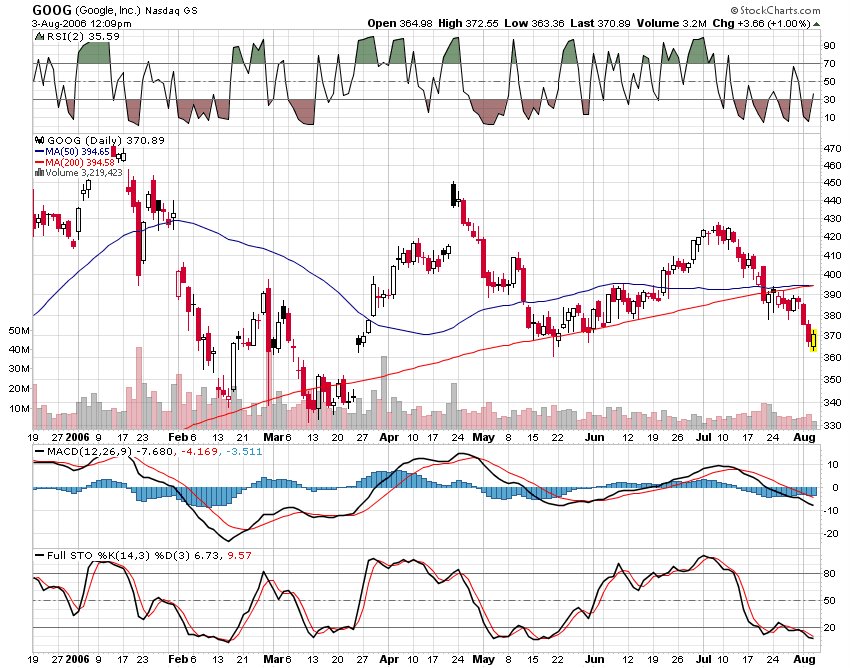Click the 400 price axis label
850x668 pixels.
[832, 274]
